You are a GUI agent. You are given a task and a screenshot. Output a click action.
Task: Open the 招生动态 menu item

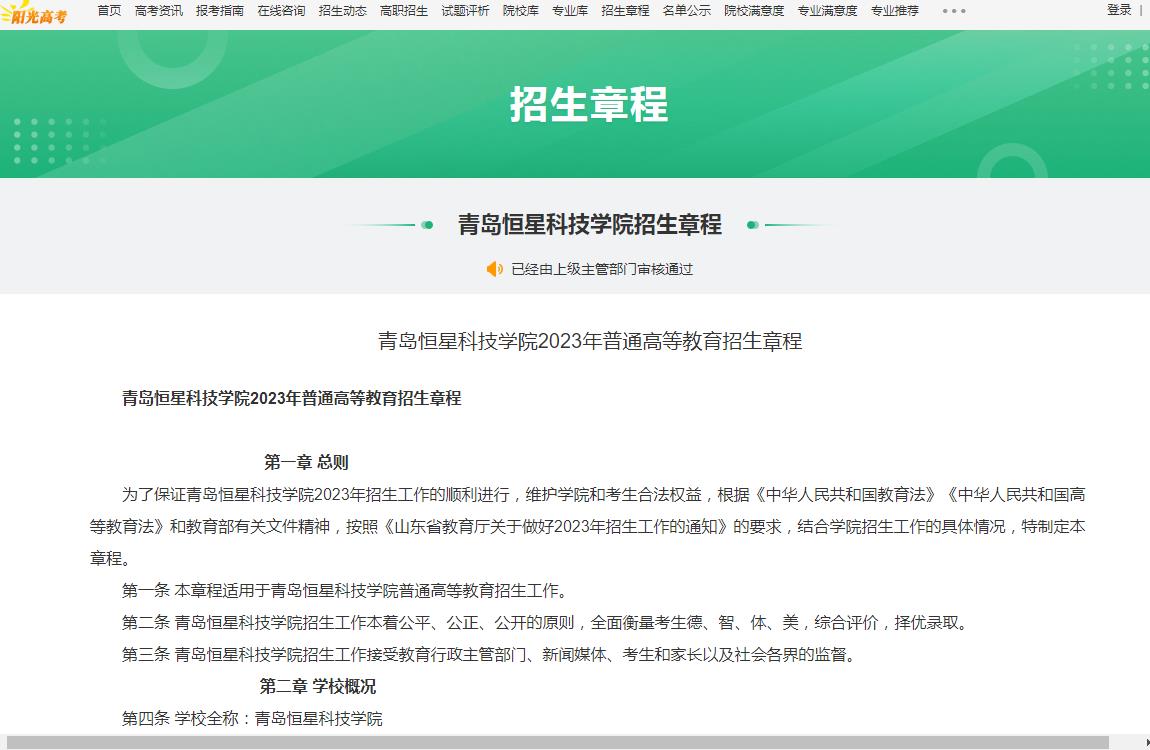[343, 10]
